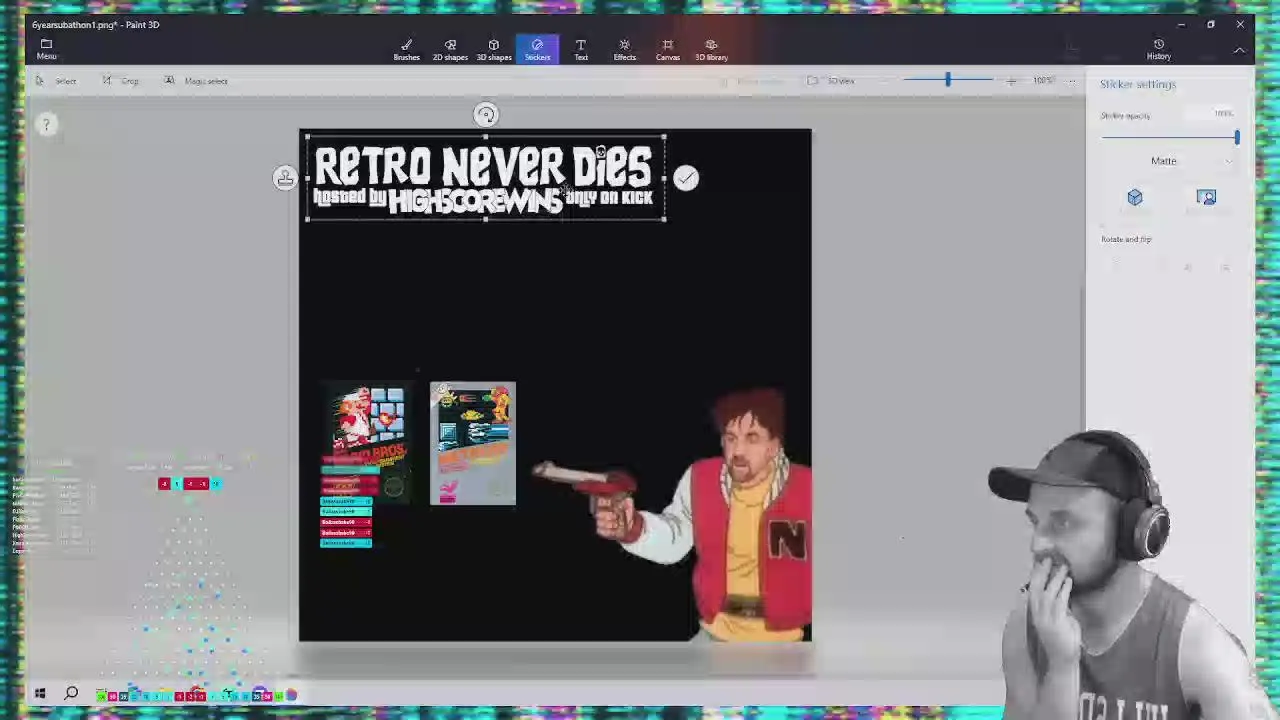Open the 2D shapes tab

pyautogui.click(x=450, y=49)
